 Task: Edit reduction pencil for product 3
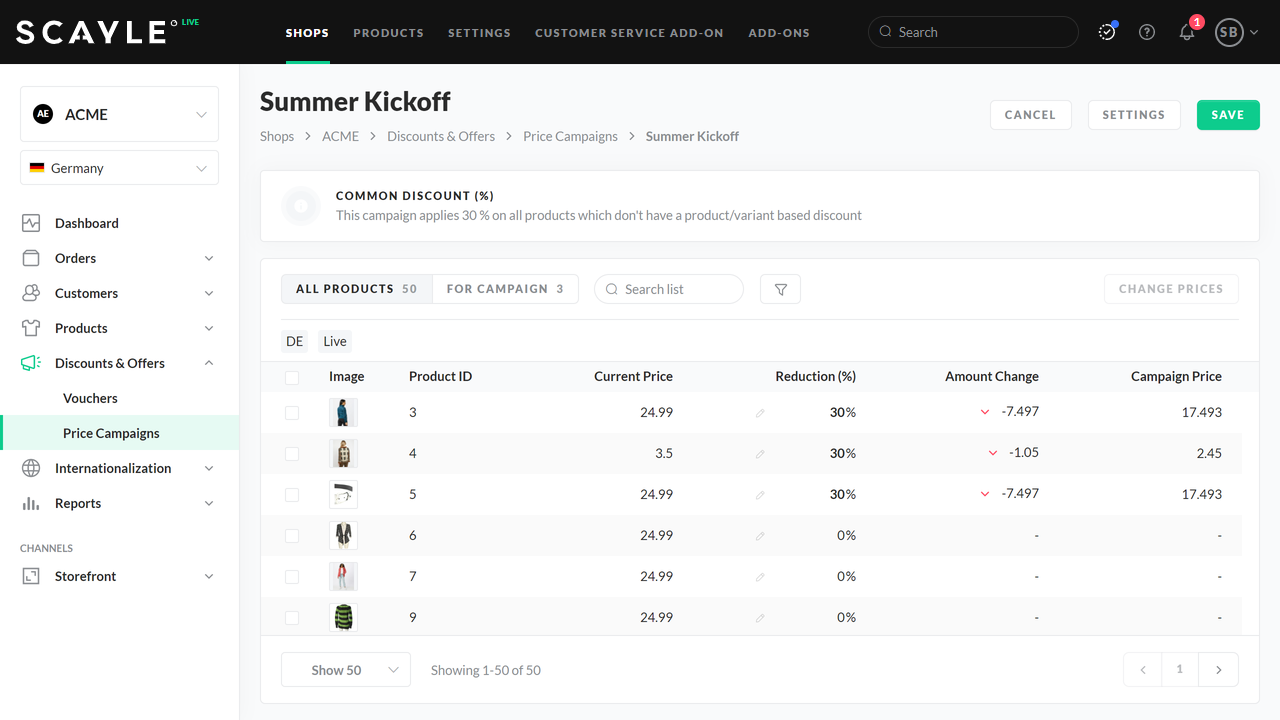[760, 413]
